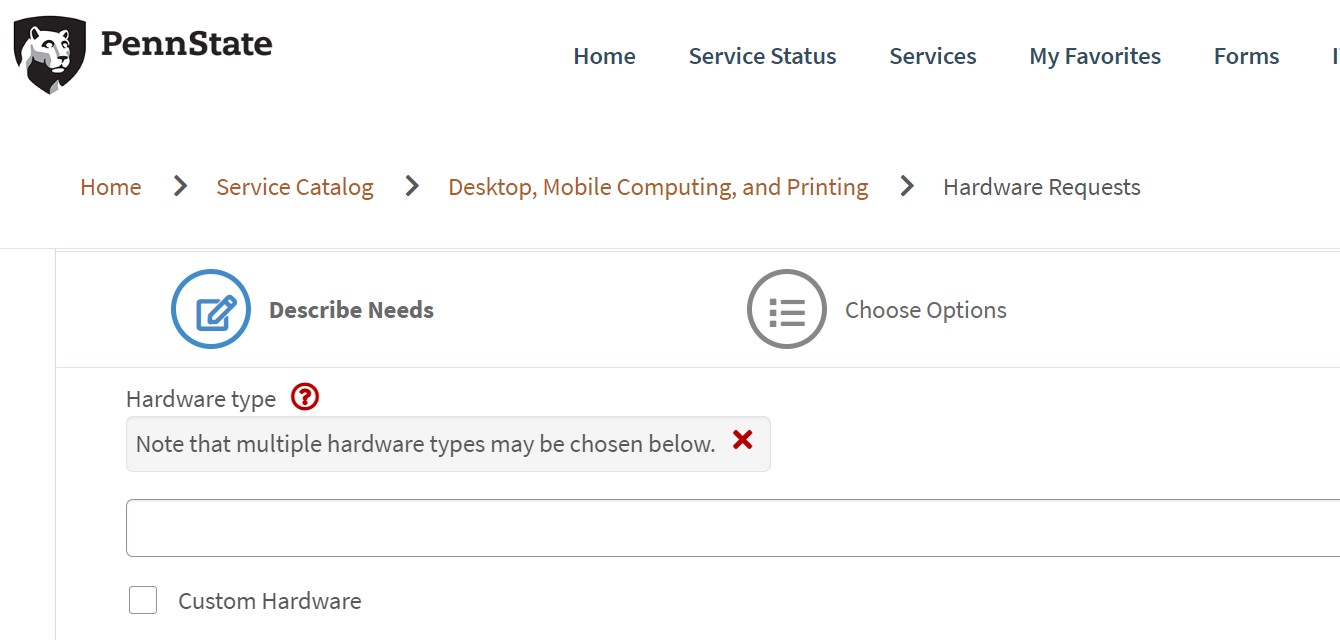The width and height of the screenshot is (1340, 640).
Task: Open Home in top navigation bar
Action: (604, 57)
